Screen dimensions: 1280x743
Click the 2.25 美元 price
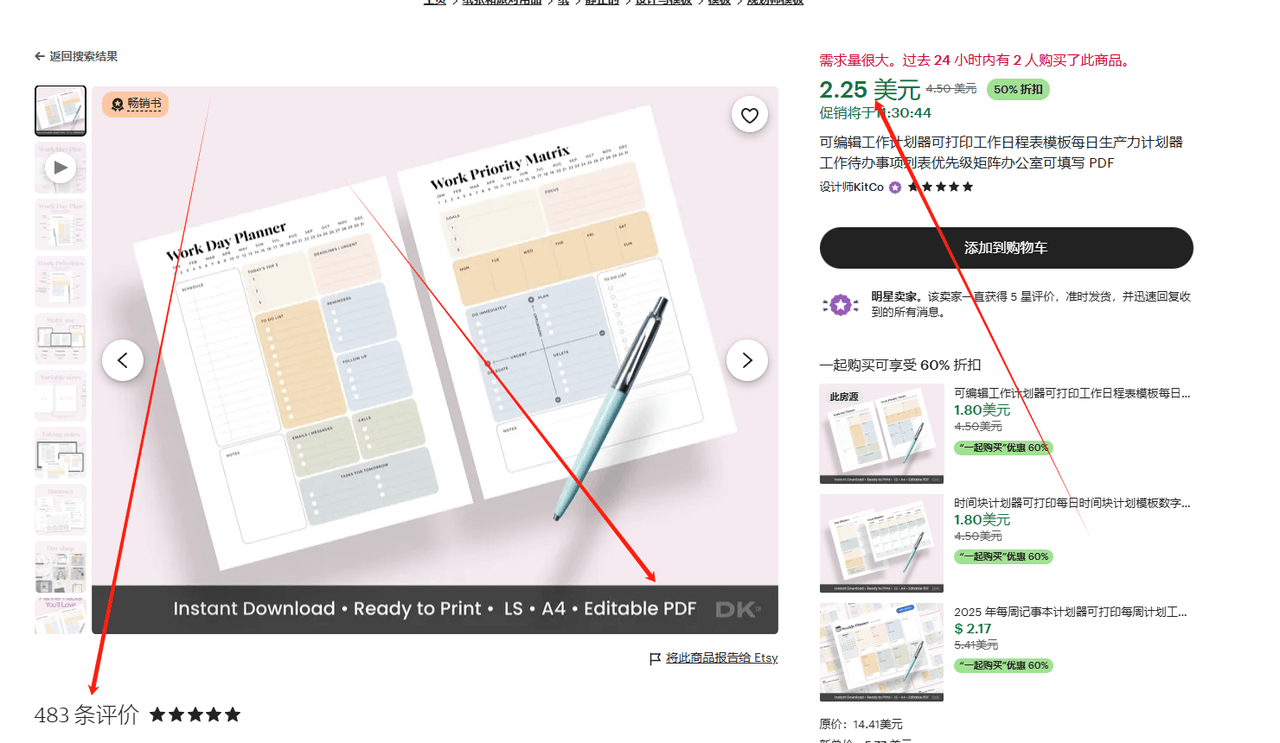click(870, 90)
